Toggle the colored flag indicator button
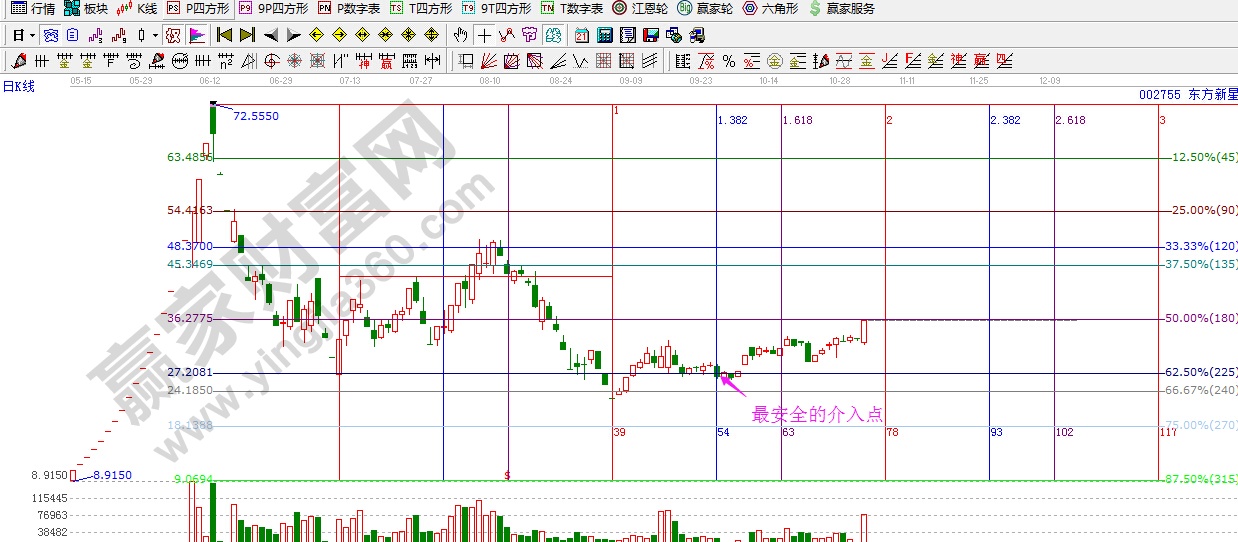Image resolution: width=1238 pixels, height=542 pixels. 197,35
